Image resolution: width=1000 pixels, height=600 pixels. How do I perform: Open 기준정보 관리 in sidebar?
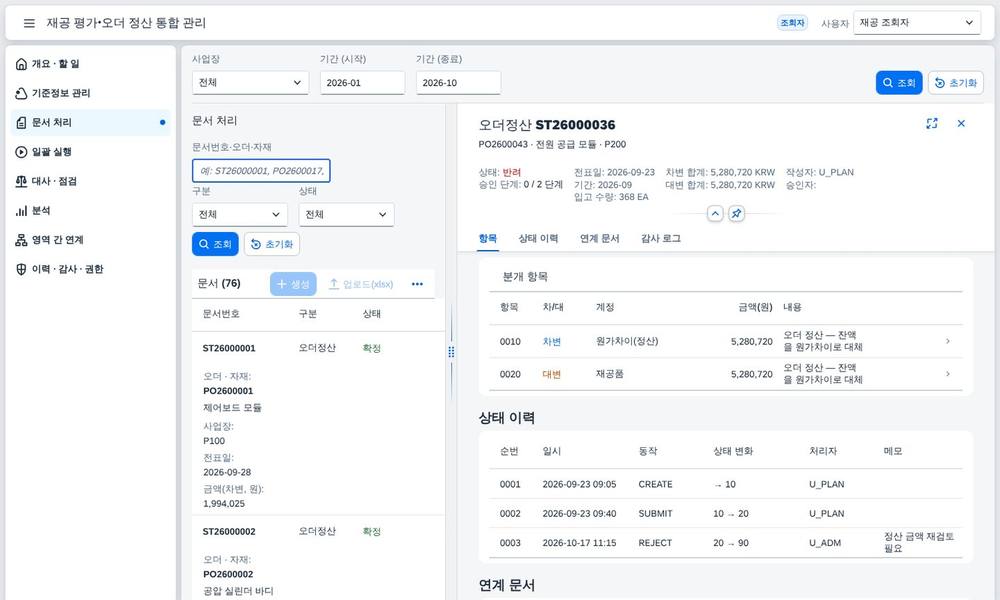point(91,93)
